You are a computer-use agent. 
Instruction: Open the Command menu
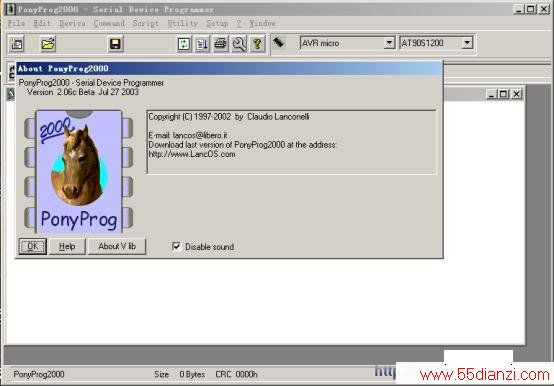coord(109,23)
